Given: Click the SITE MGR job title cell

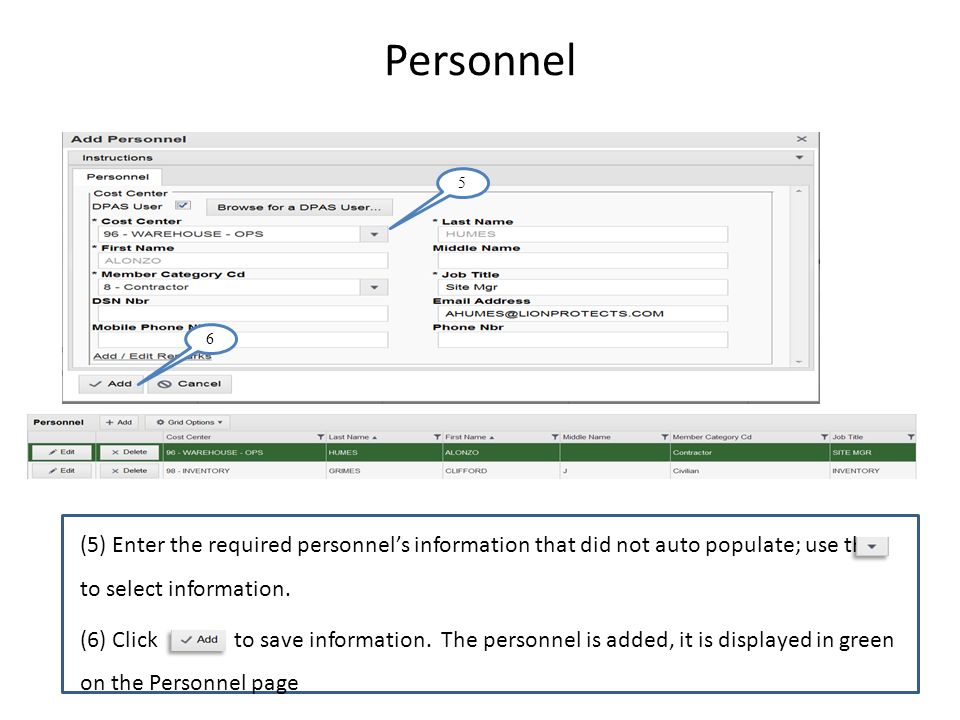Looking at the screenshot, I should (873, 452).
